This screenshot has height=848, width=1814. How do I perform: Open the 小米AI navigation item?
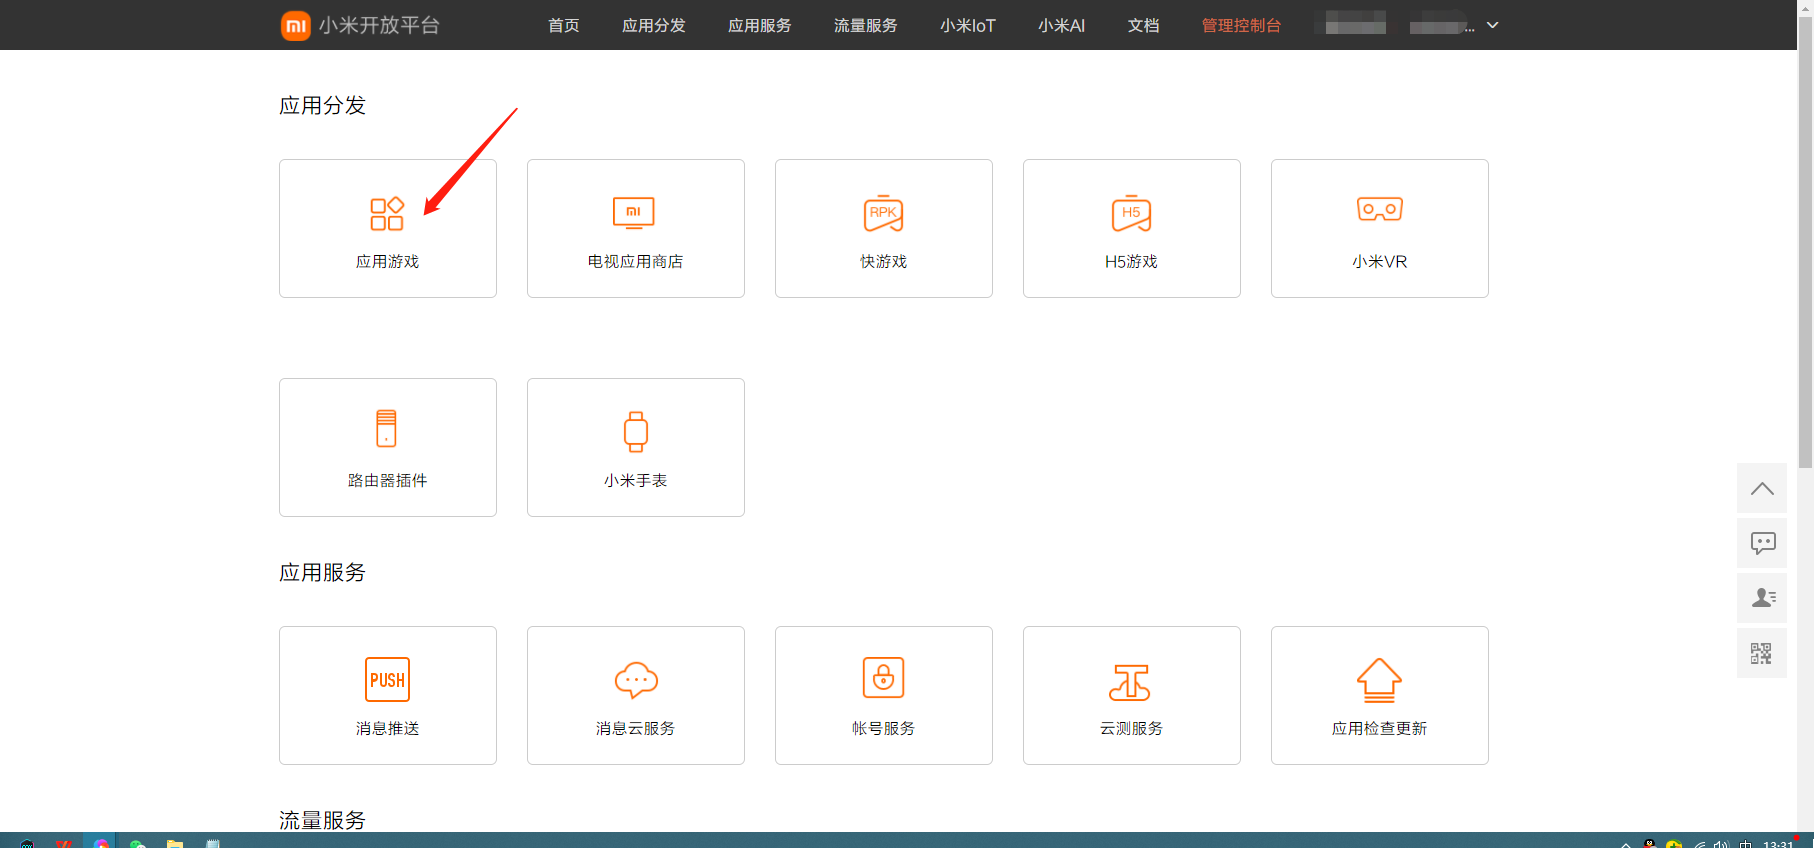[1061, 25]
